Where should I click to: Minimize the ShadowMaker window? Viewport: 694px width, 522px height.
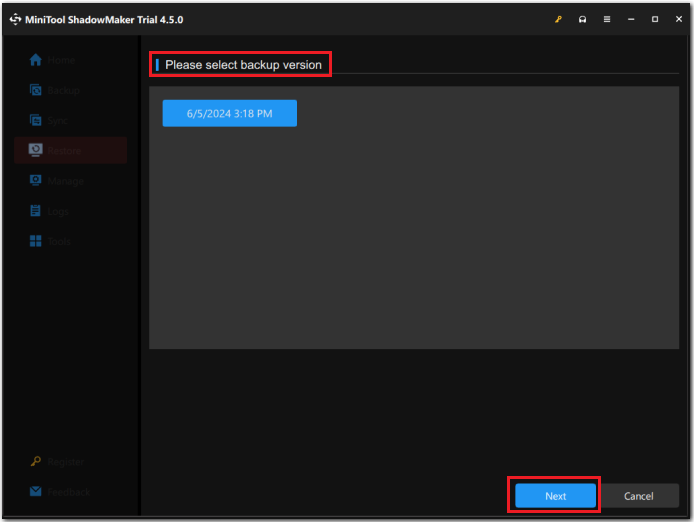point(631,19)
